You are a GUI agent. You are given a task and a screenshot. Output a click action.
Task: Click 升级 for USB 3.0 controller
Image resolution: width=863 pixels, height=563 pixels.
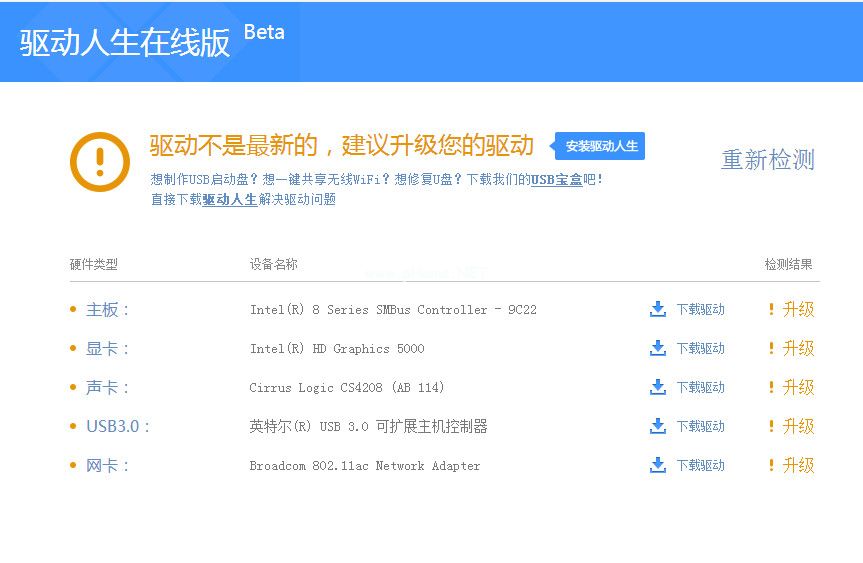(x=798, y=426)
